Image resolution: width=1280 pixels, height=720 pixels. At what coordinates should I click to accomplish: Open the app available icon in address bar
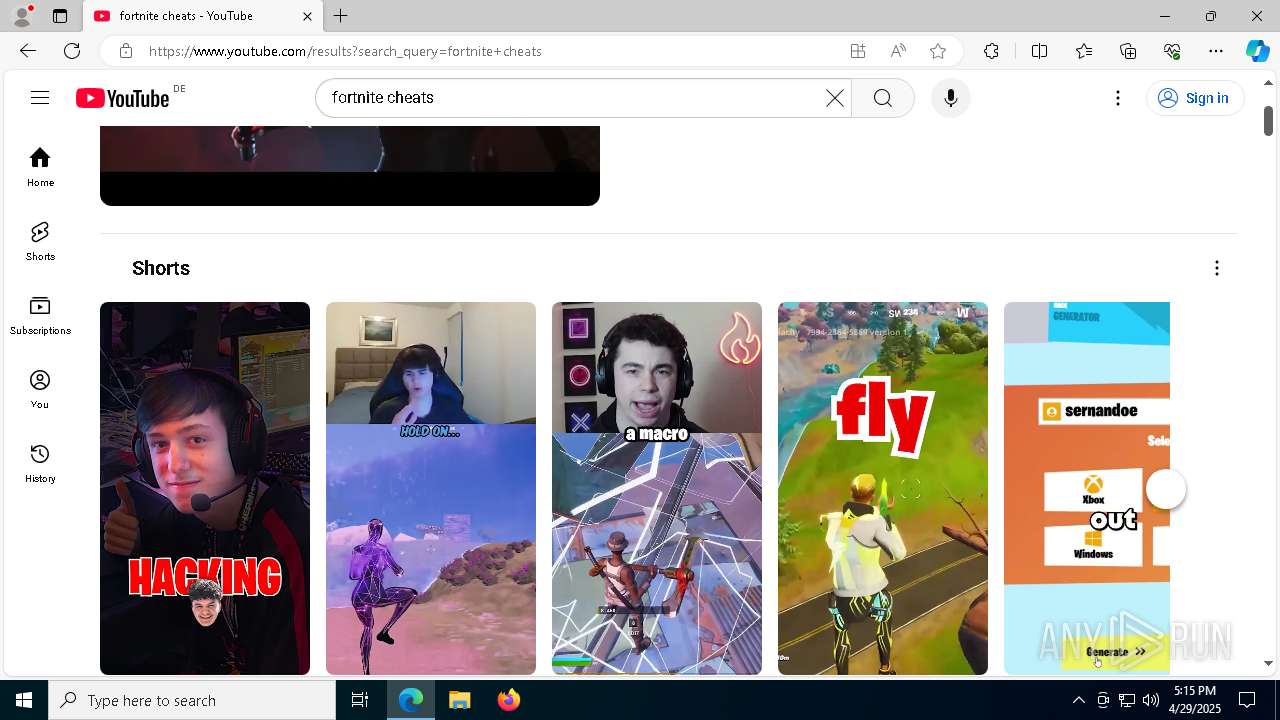pos(858,51)
